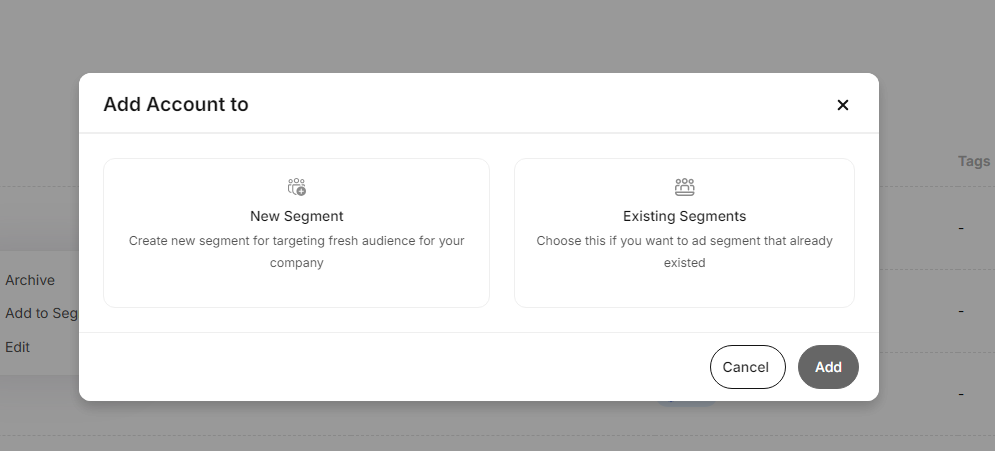Select the Existing Segments card title

tap(684, 216)
